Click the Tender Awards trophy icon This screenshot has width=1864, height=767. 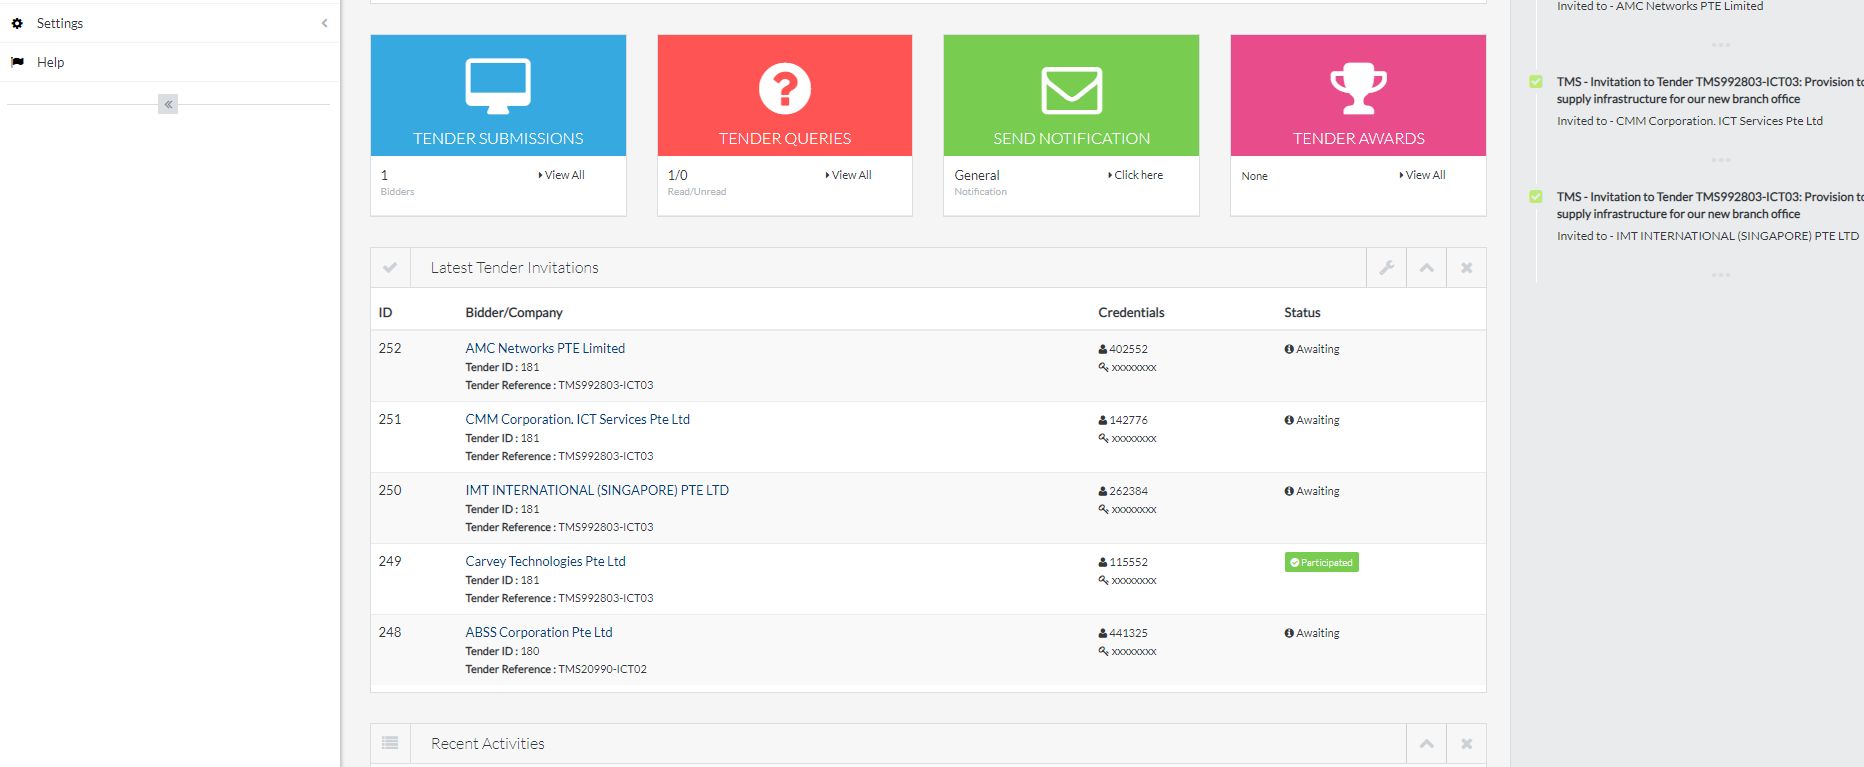point(1358,88)
